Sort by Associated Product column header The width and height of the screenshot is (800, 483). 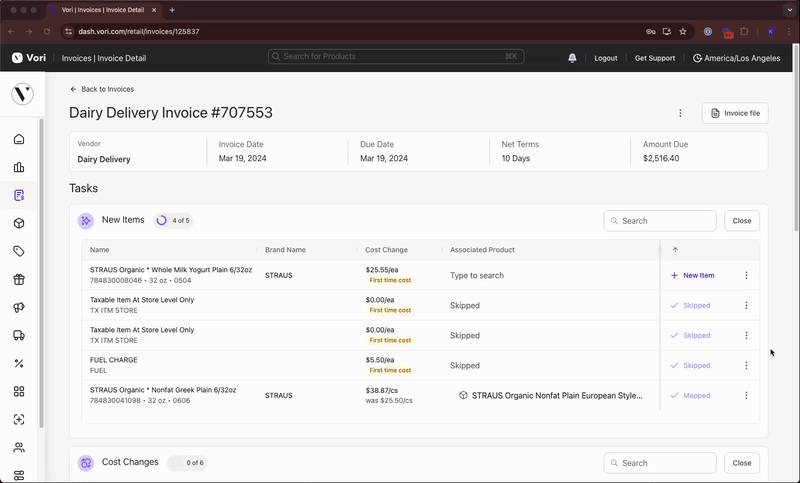pos(482,250)
